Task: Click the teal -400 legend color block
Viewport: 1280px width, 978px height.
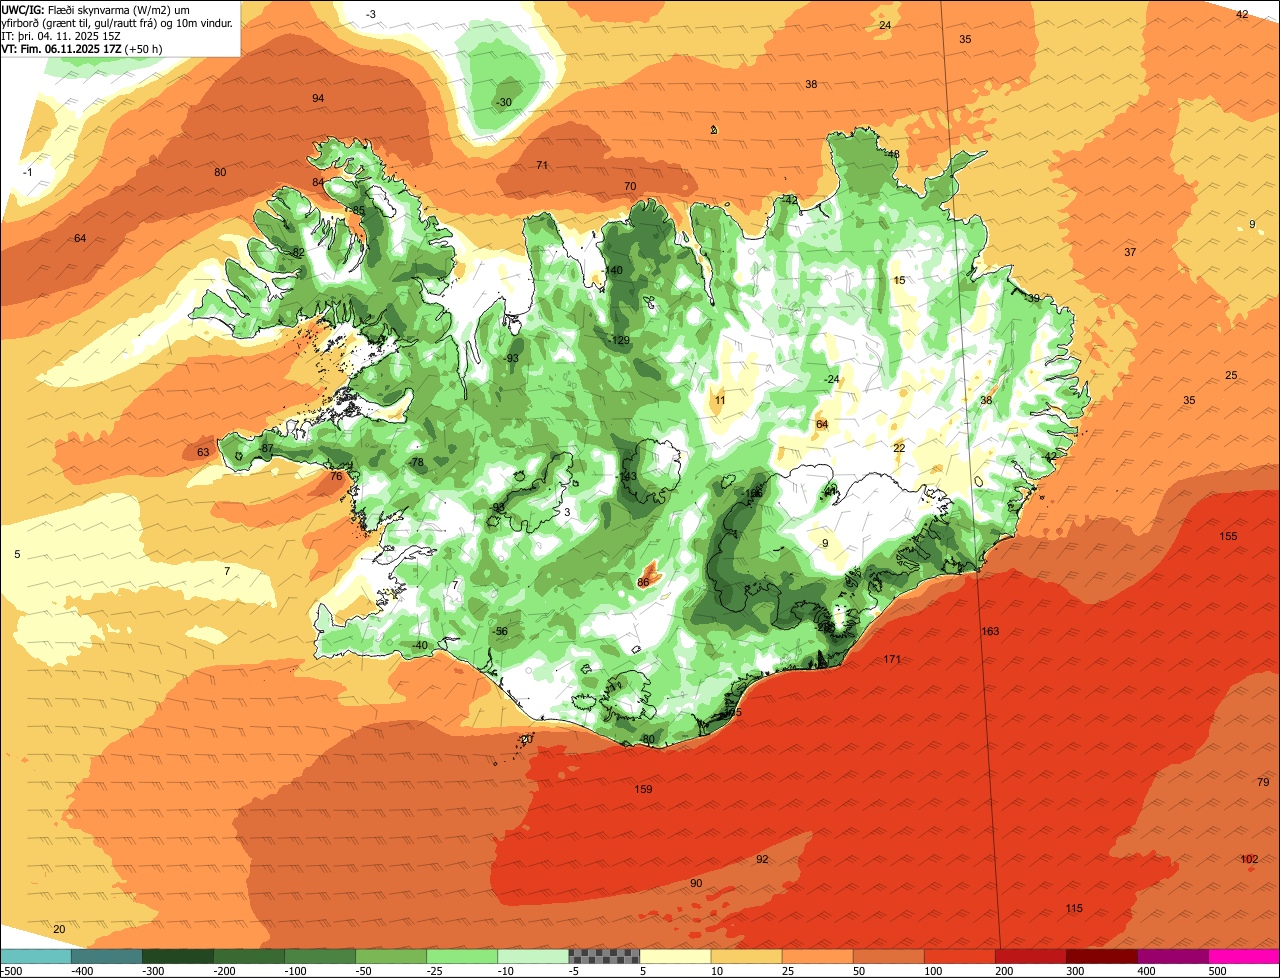Action: (x=107, y=957)
